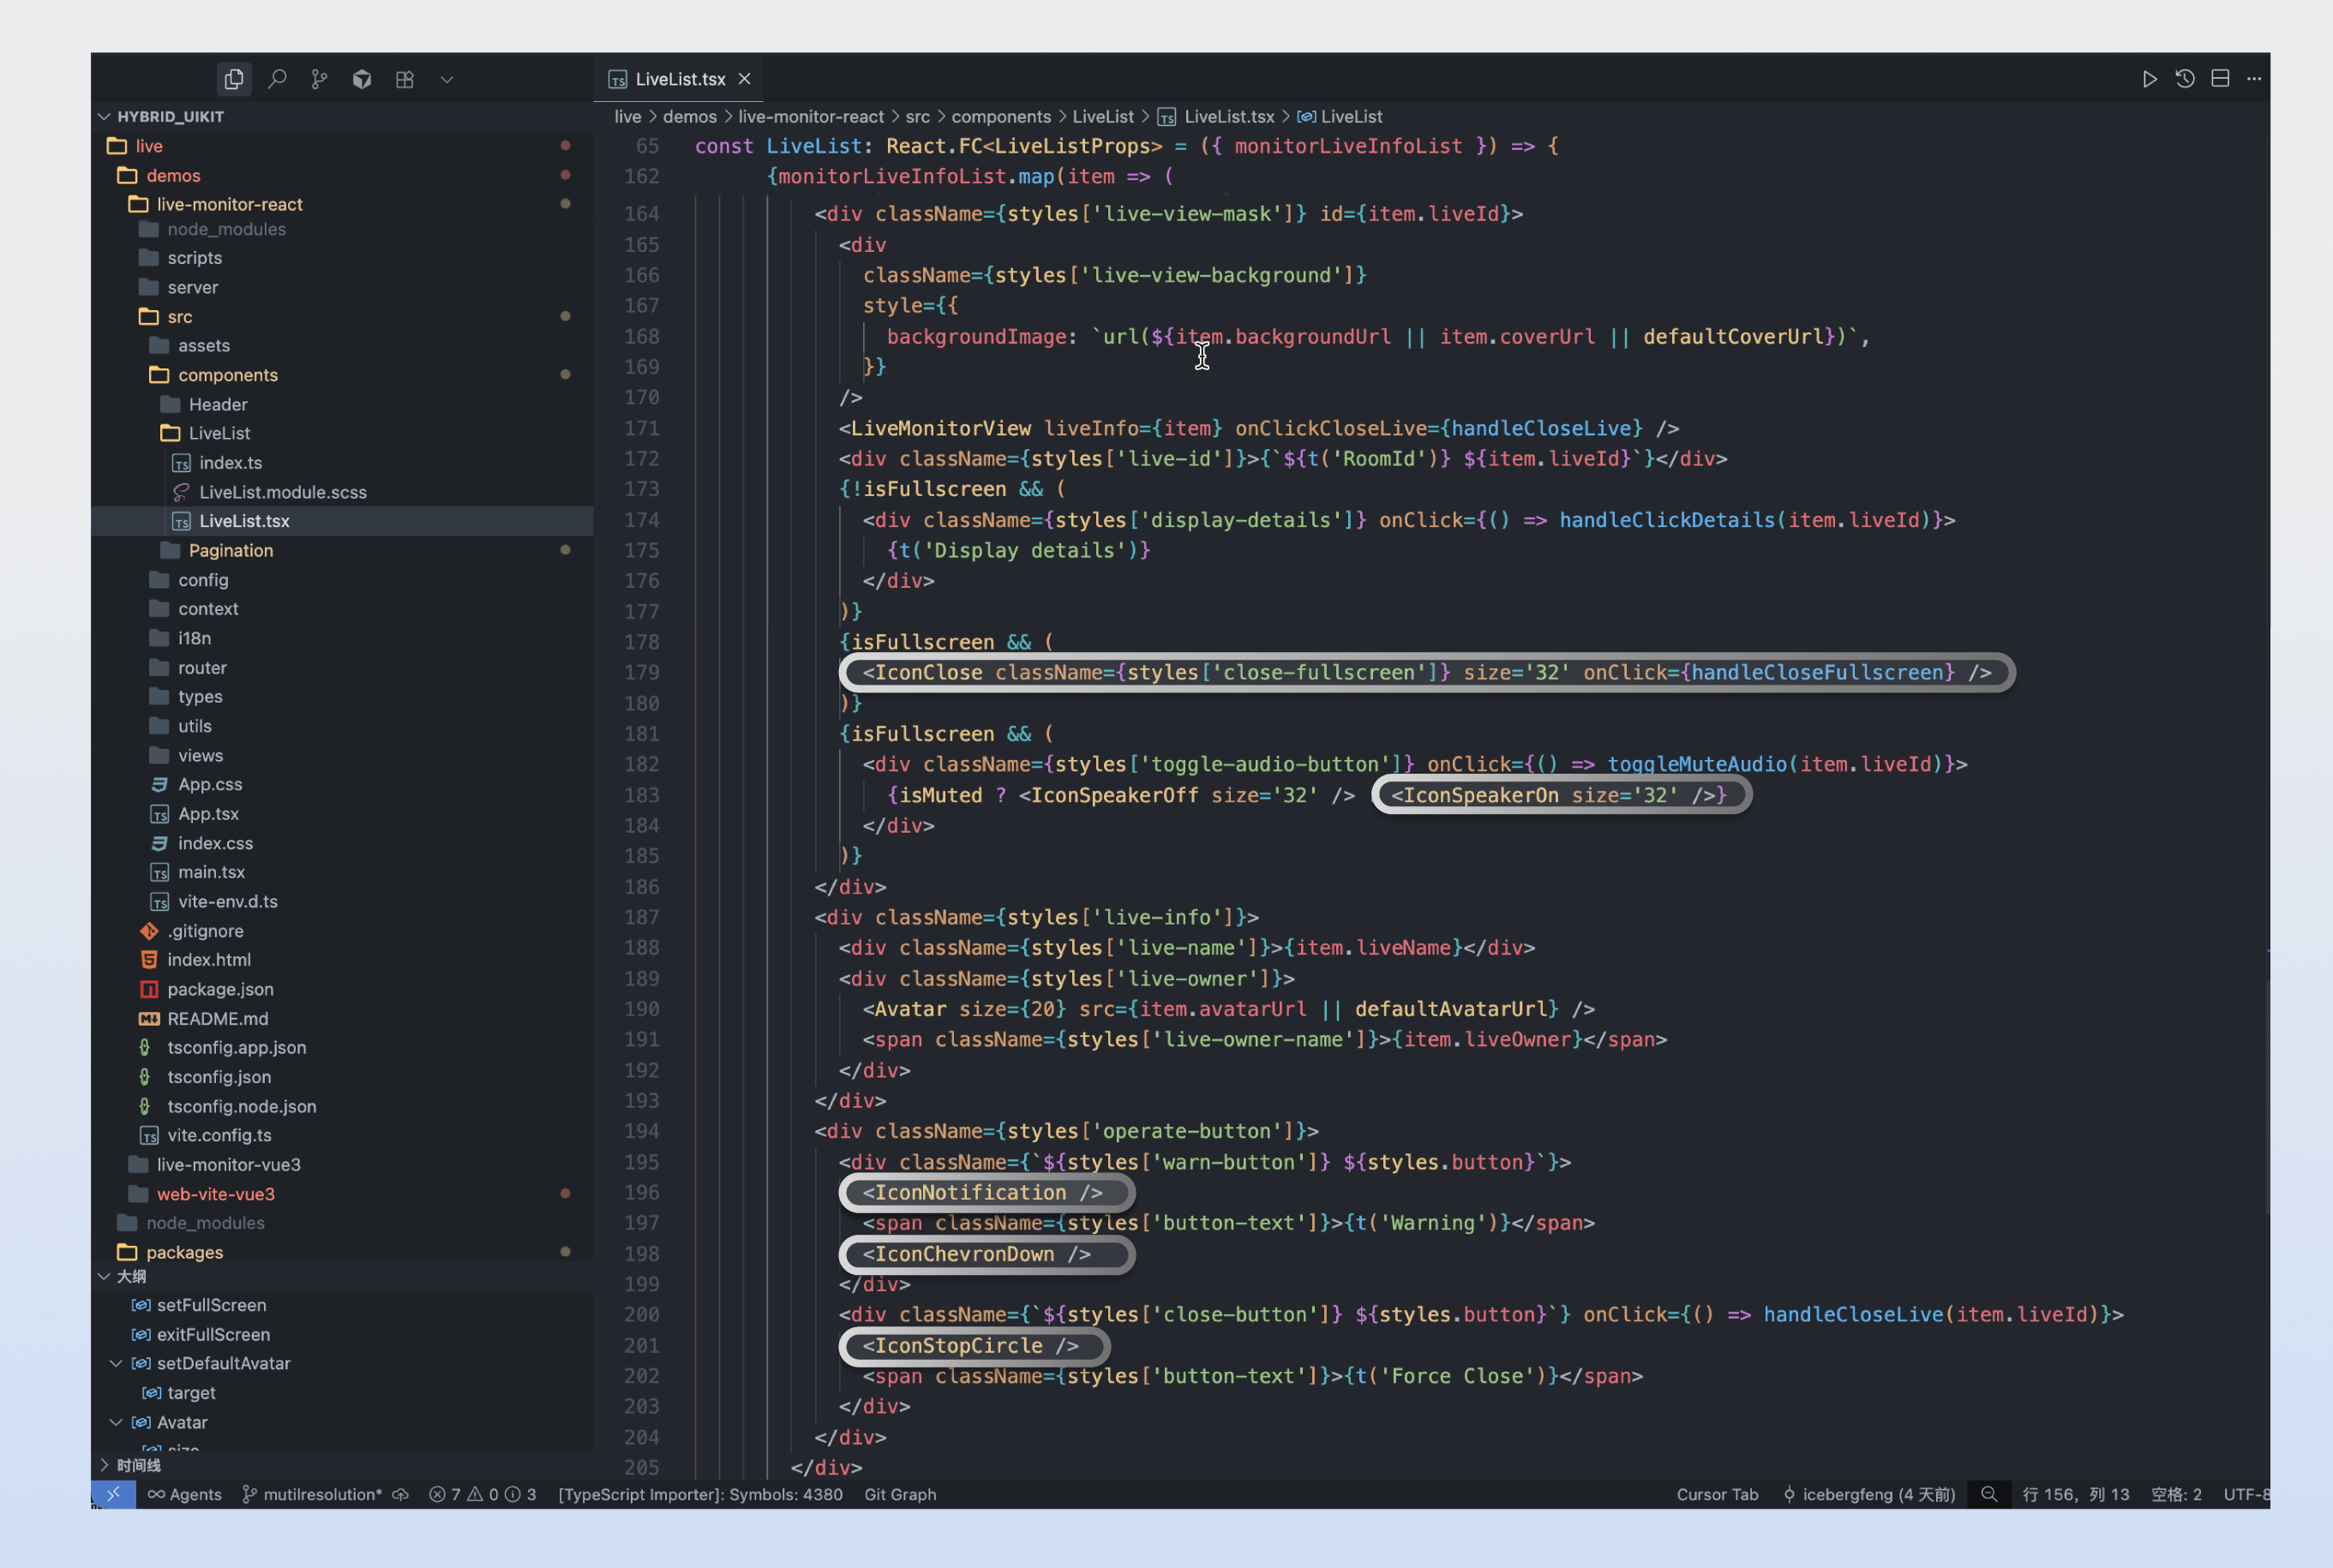Show more activity views chevron dropdown

coord(447,79)
